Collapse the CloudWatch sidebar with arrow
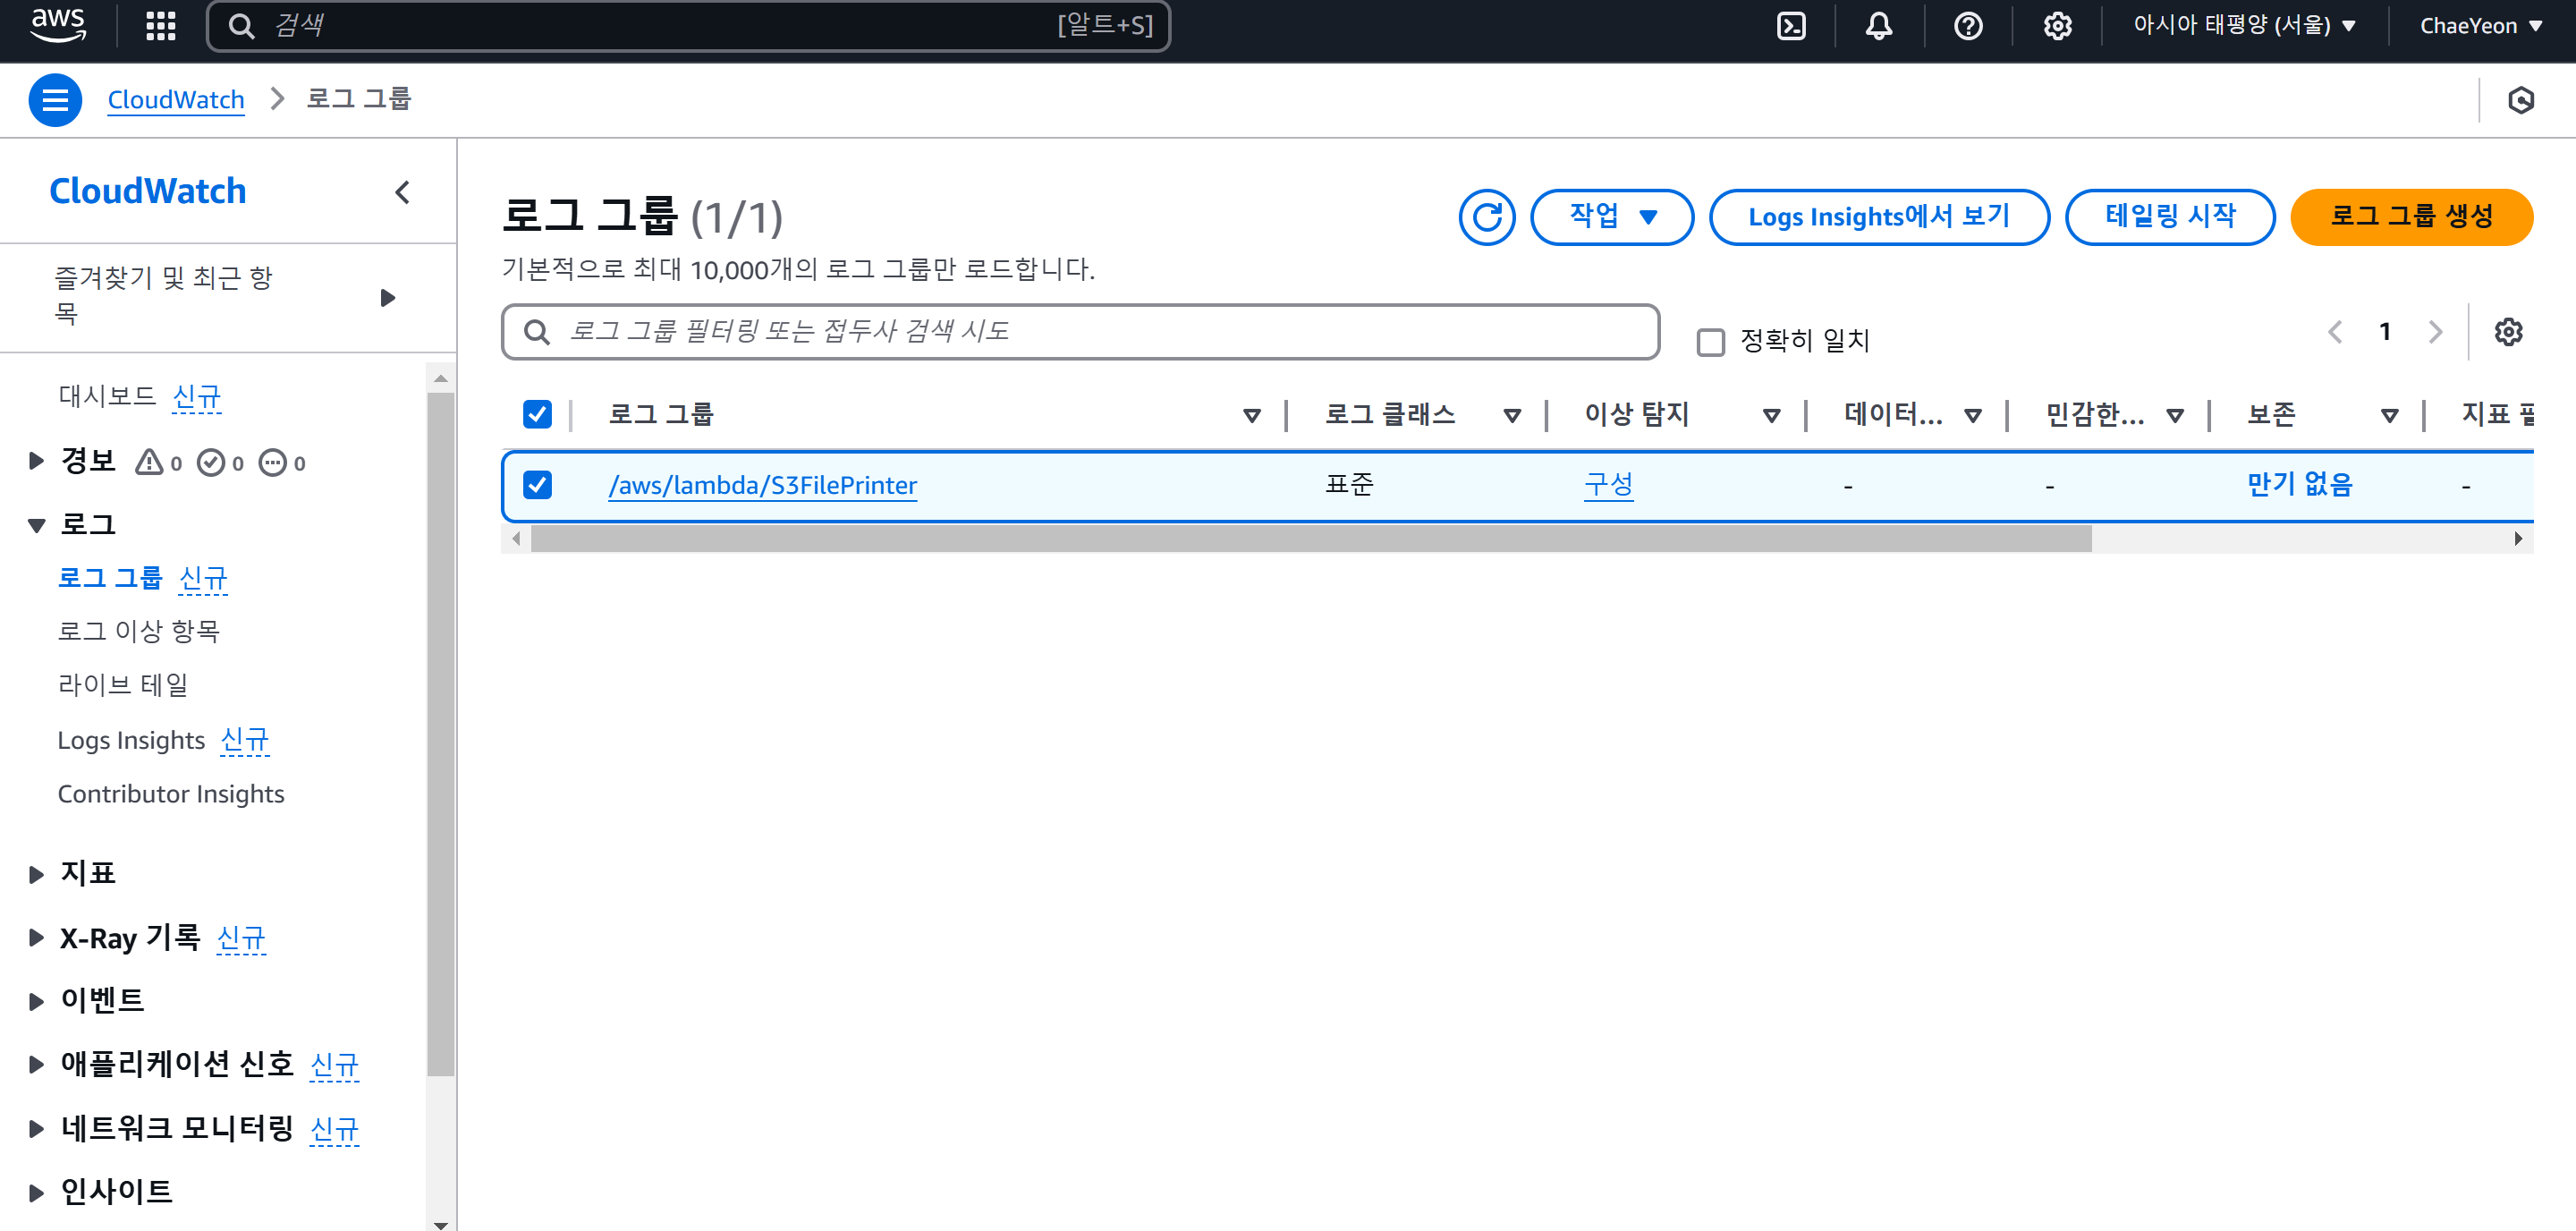2576x1231 pixels. tap(402, 192)
